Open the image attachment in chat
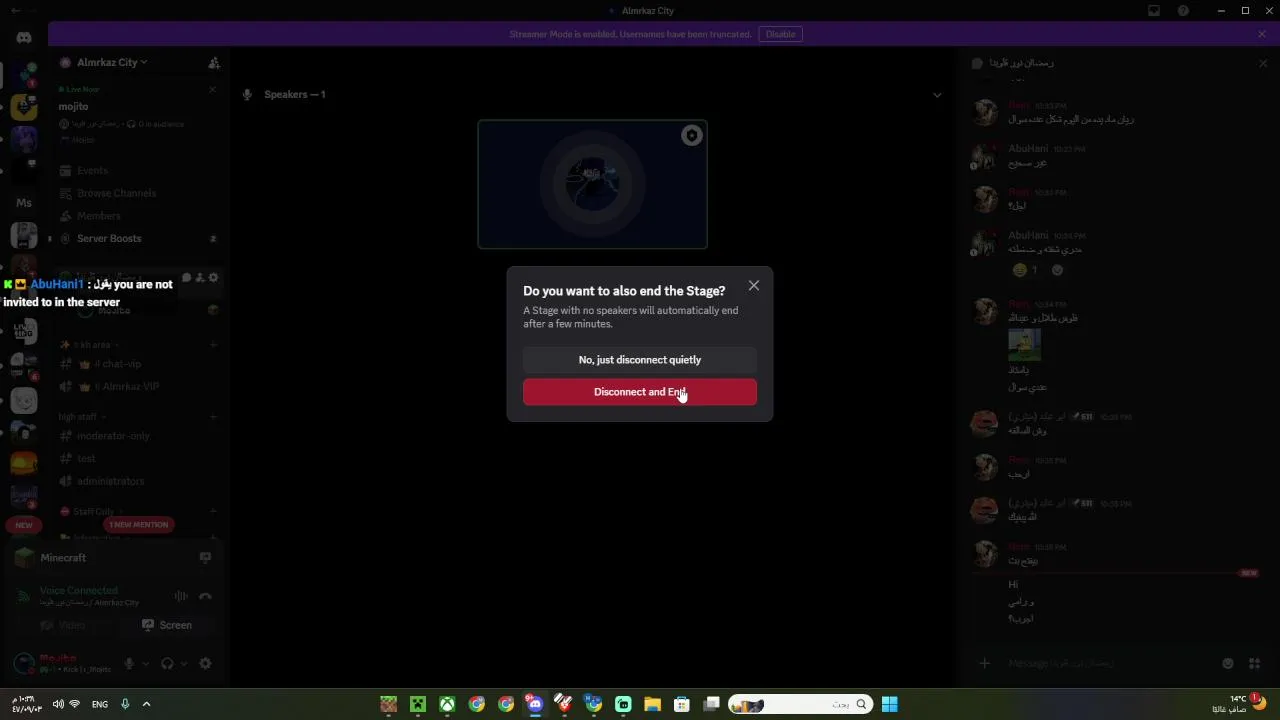 tap(1024, 345)
